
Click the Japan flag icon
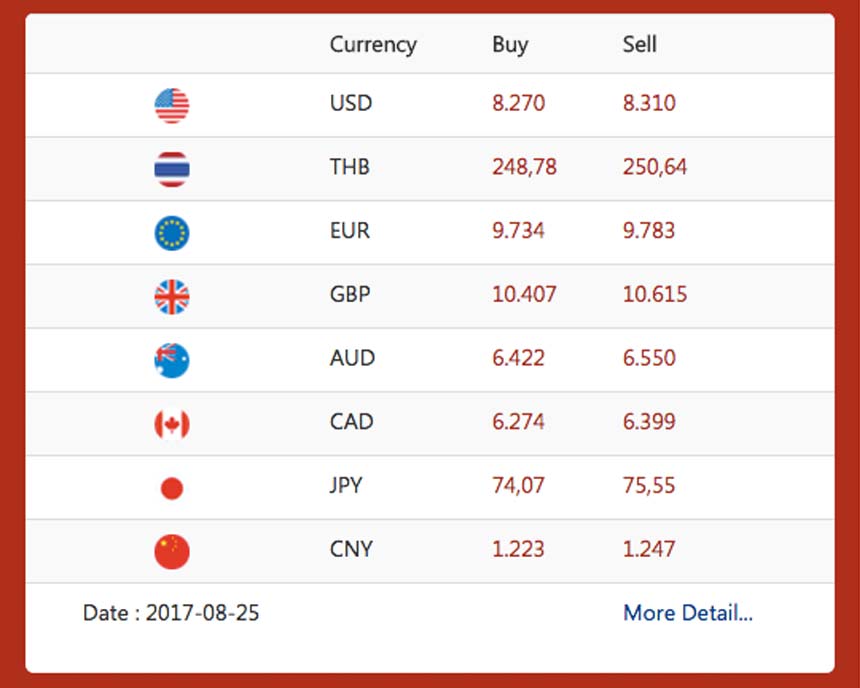point(171,488)
